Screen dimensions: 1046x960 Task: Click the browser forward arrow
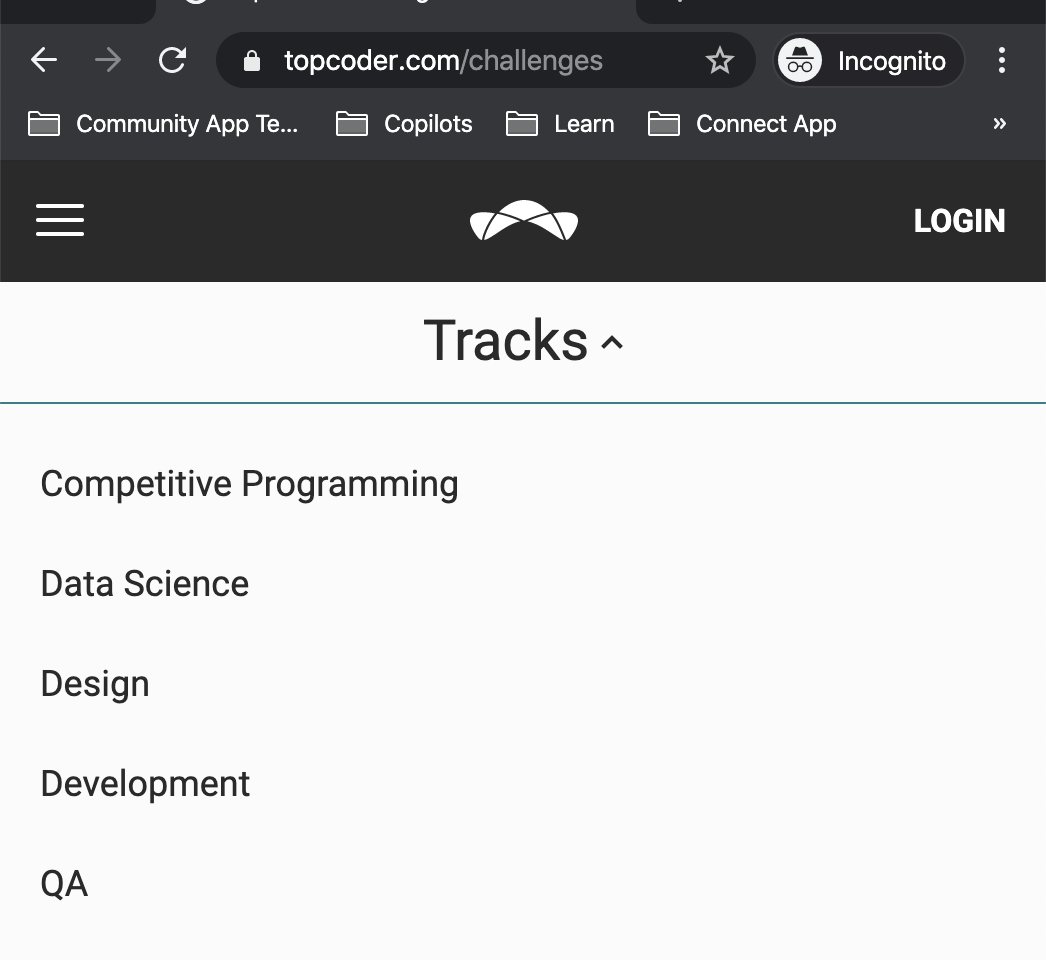[108, 60]
